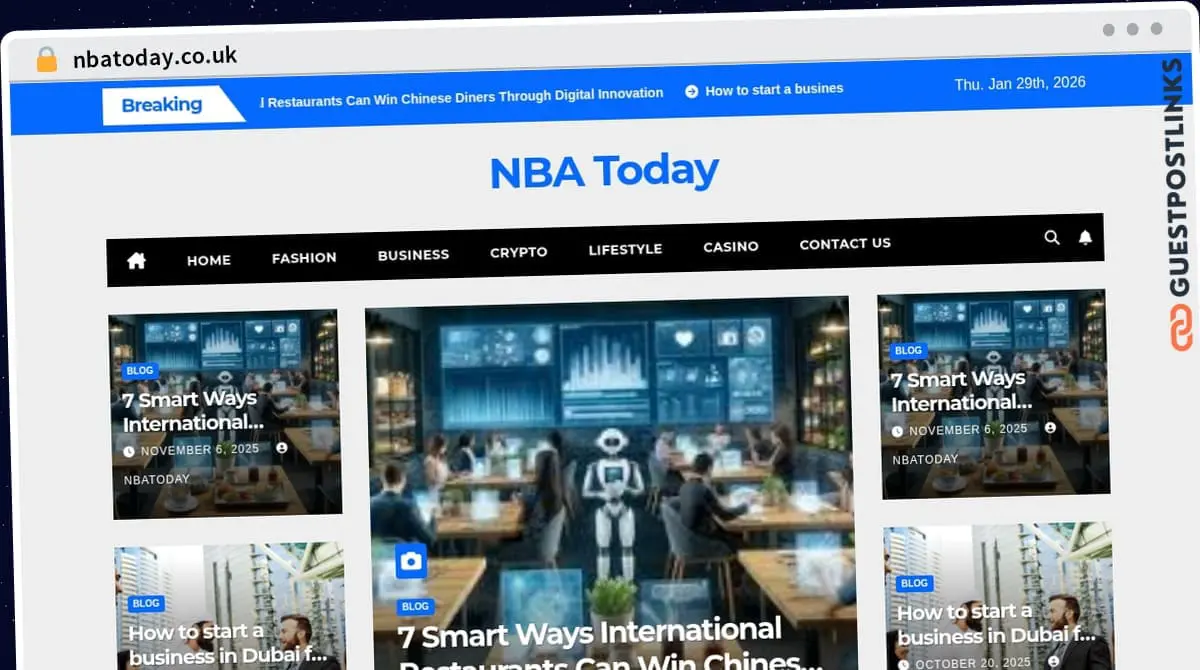Screen dimensions: 1200x670
Task: Click the BLOG badge on the featured image
Action: tap(415, 606)
